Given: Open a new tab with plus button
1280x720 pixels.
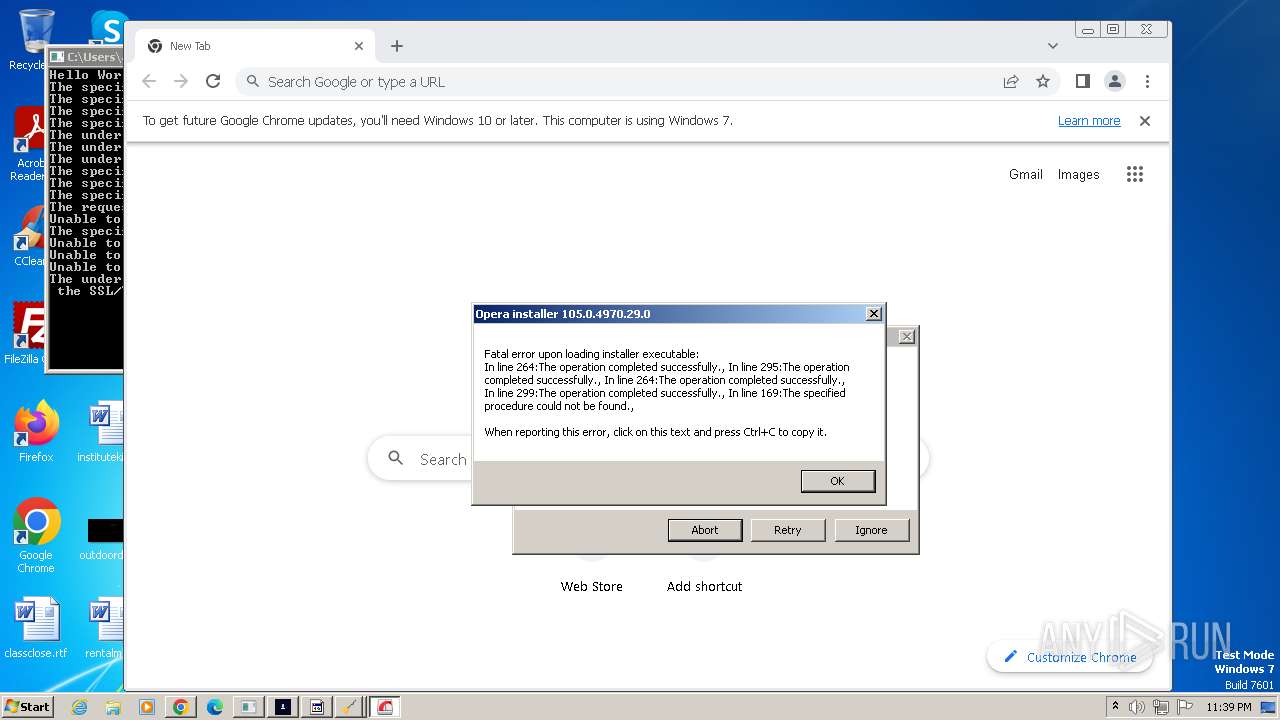Looking at the screenshot, I should 397,46.
